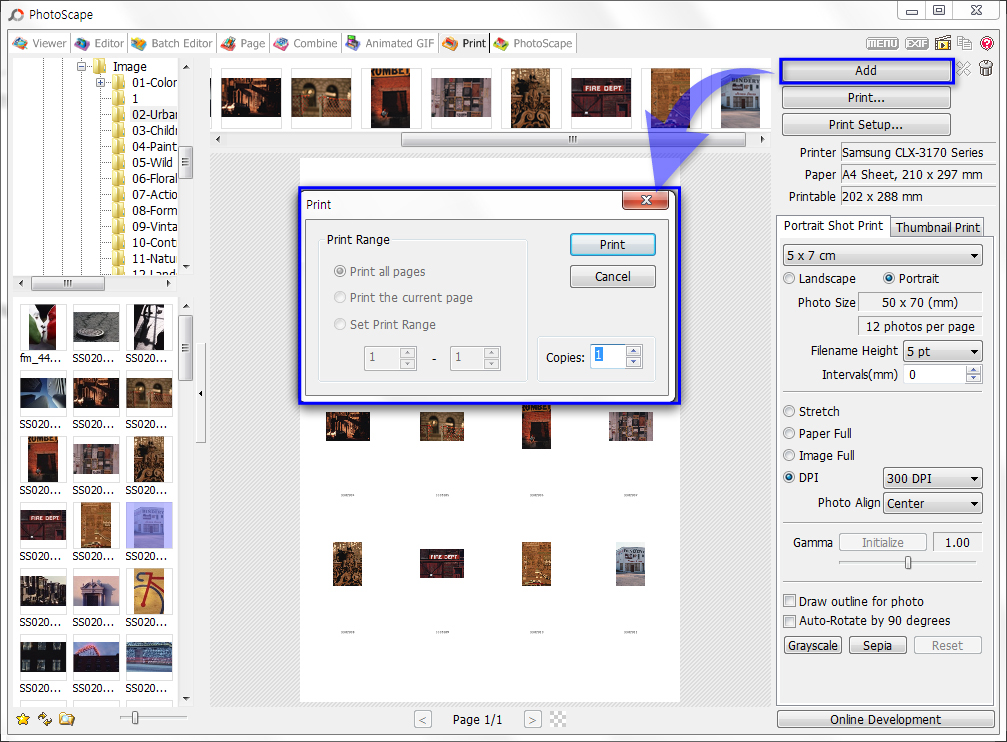Screen dimensions: 1007x742
Task: Enable Auto-Rotate by 90 degrees
Action: pos(789,621)
